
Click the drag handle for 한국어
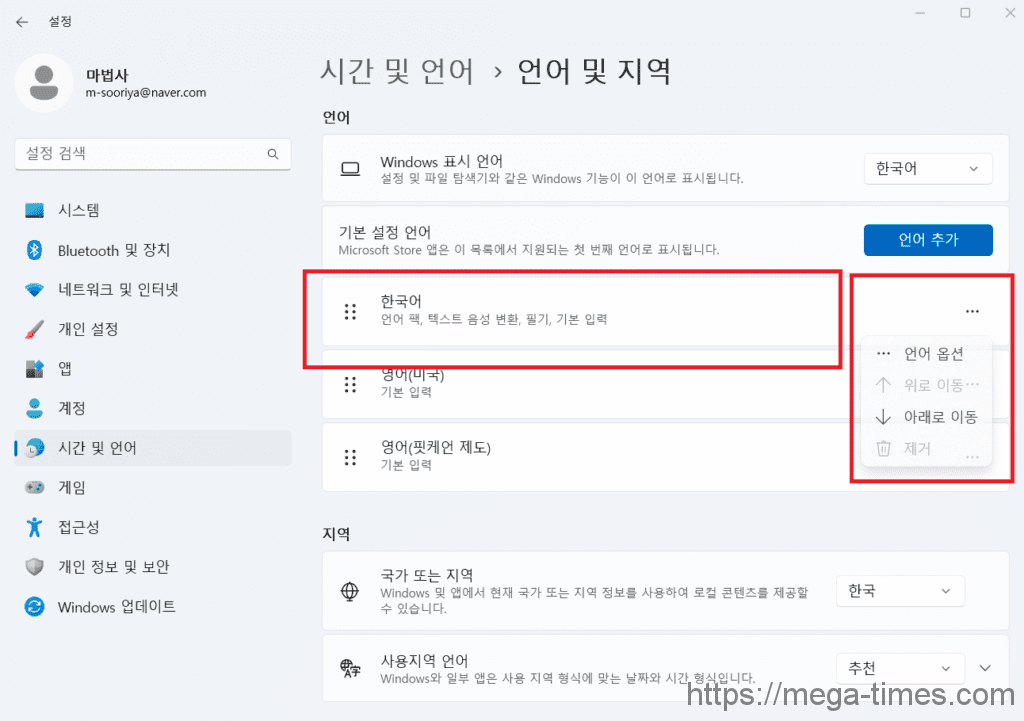tap(350, 311)
